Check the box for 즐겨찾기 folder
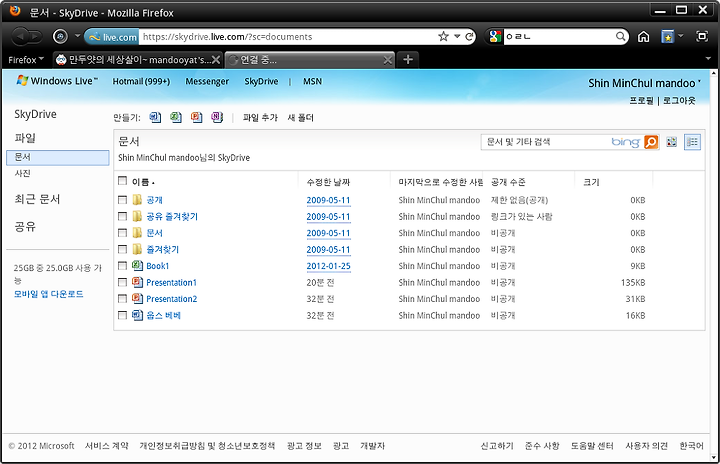Image resolution: width=720 pixels, height=464 pixels. [x=122, y=249]
